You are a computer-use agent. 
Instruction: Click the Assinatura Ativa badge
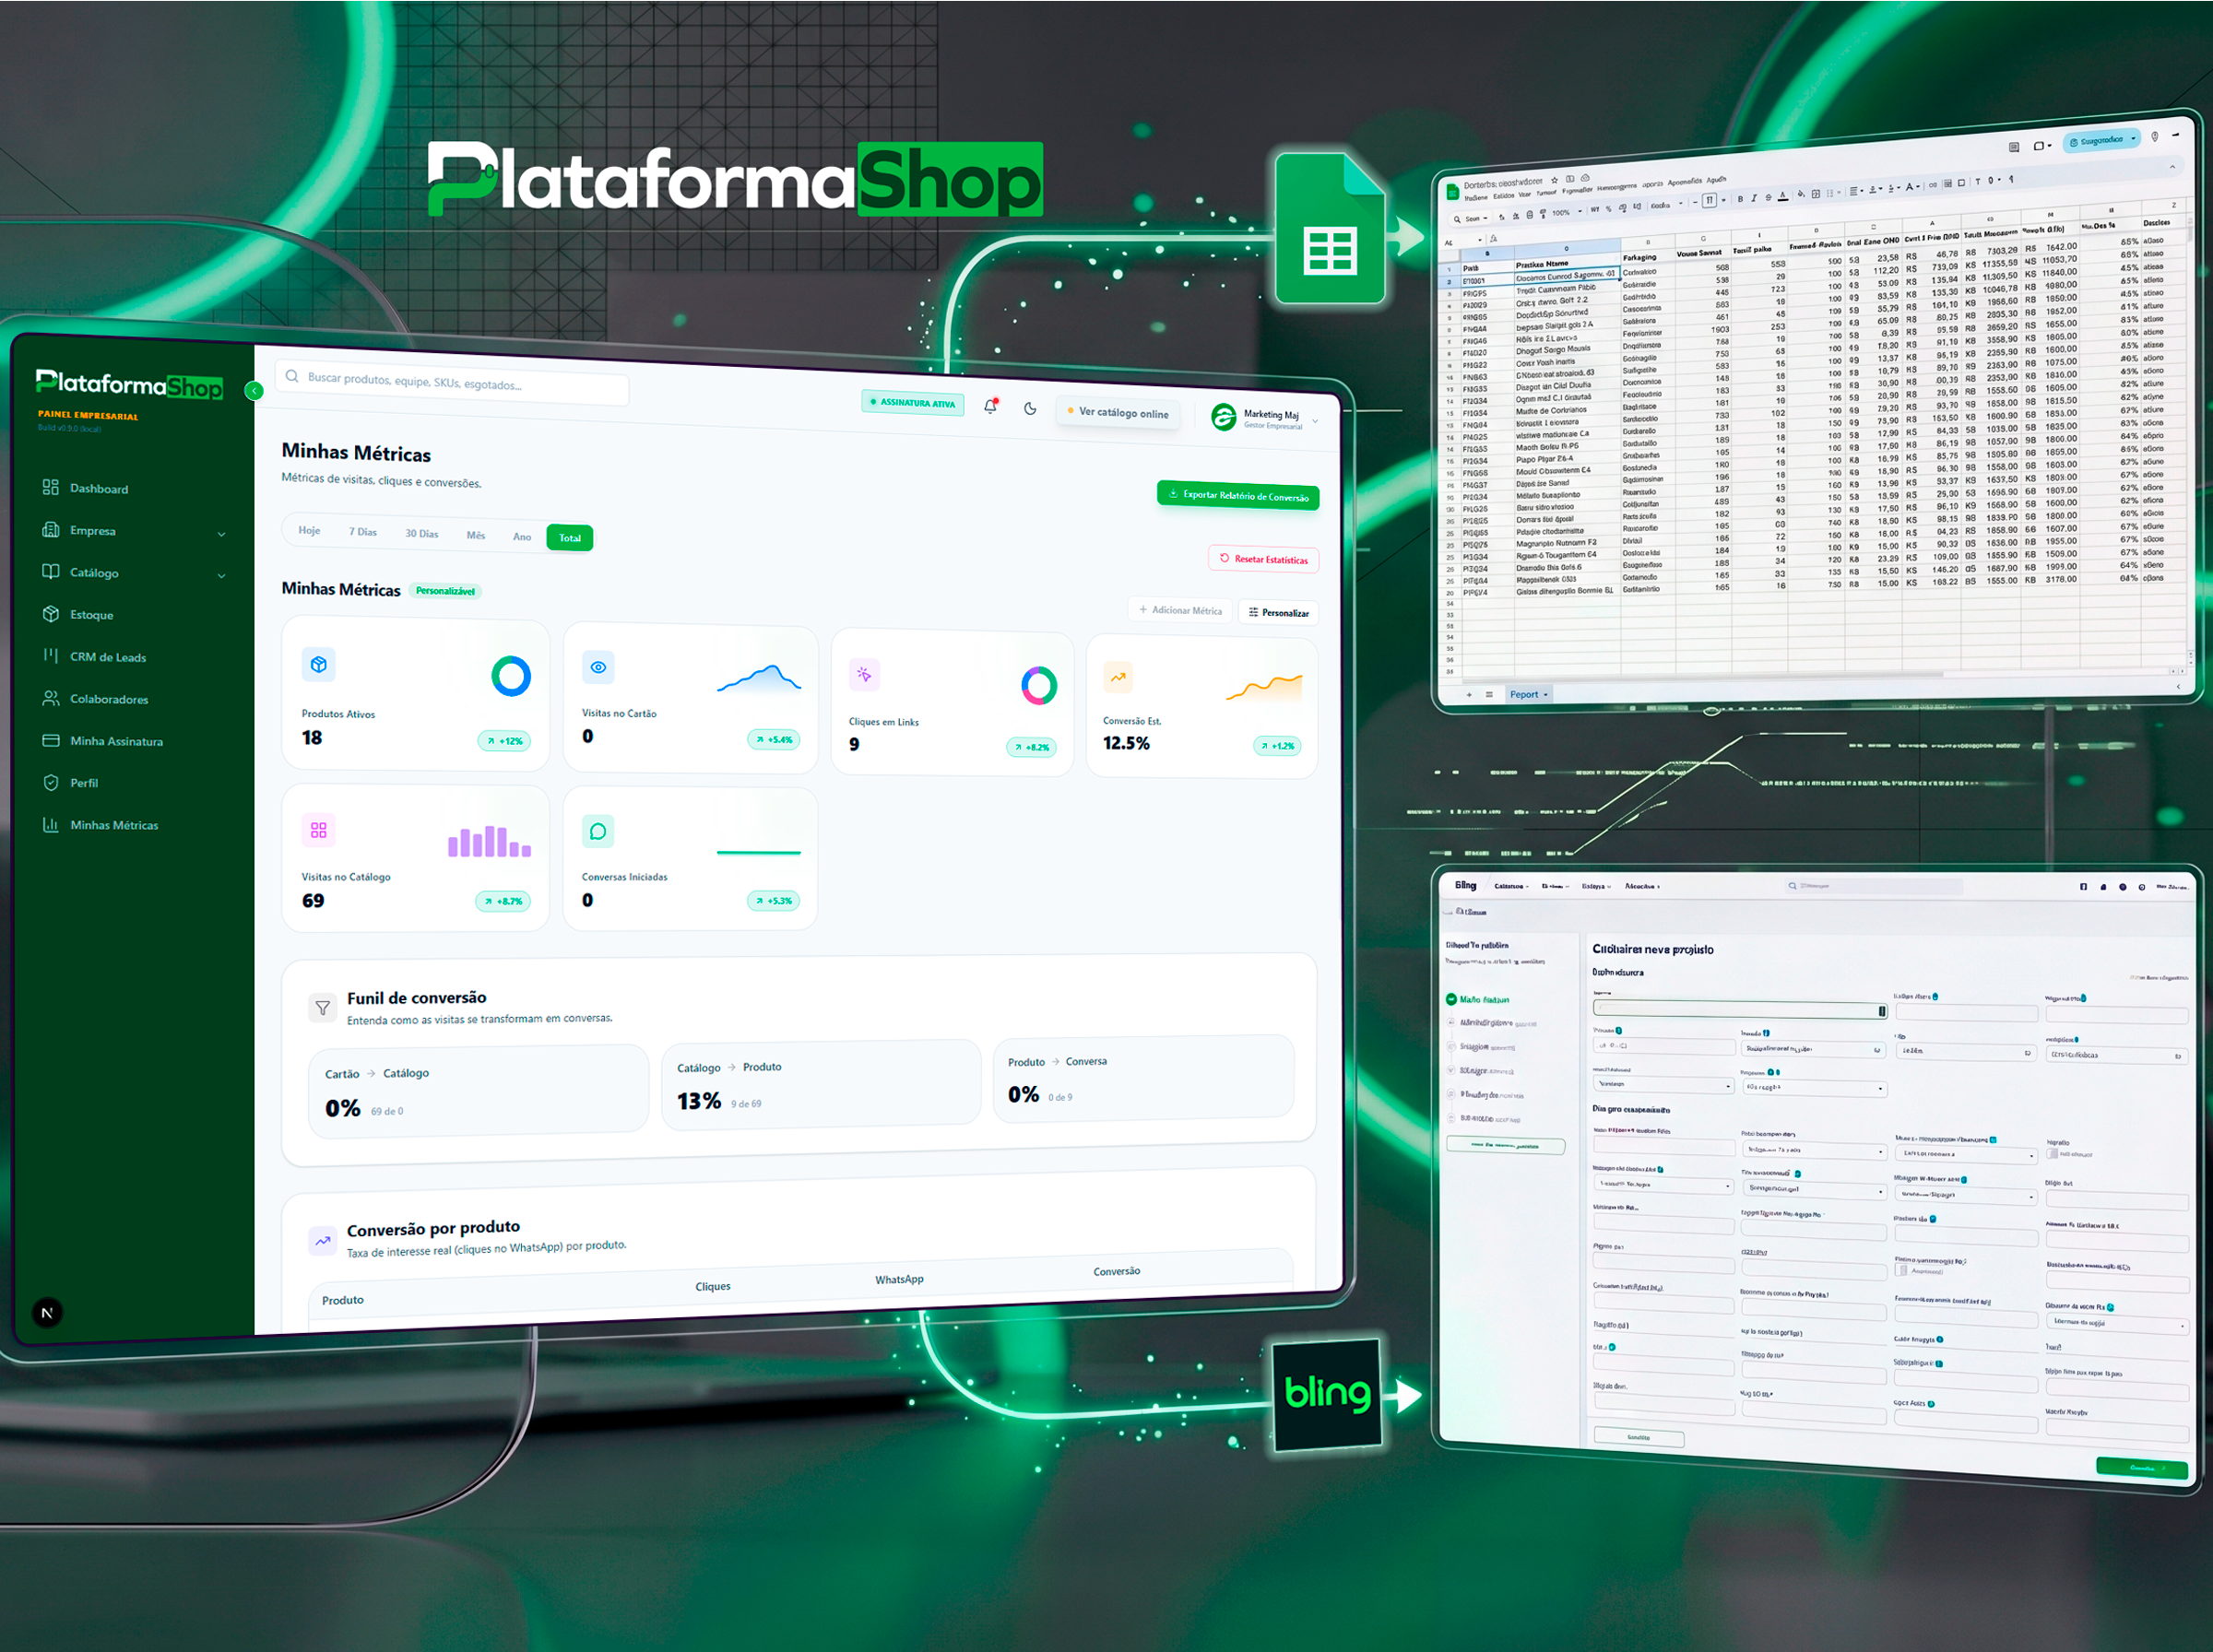click(x=913, y=402)
